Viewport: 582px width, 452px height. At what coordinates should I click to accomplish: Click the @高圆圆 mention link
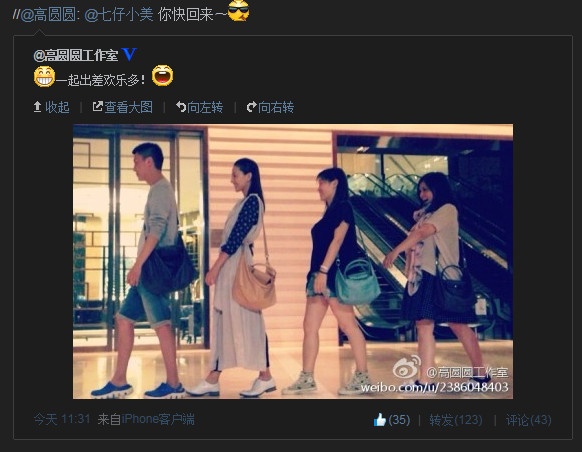48,15
